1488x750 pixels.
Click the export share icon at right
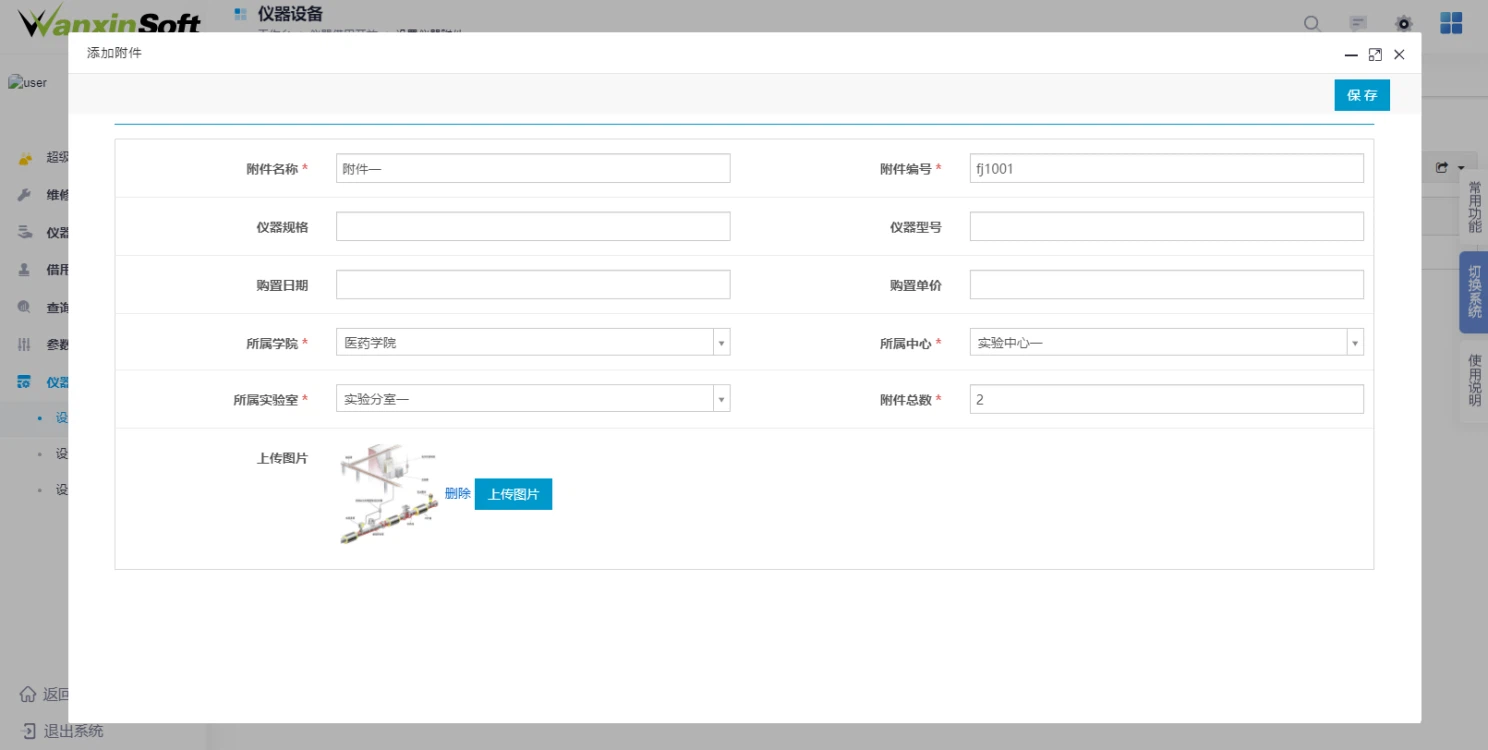[x=1442, y=168]
